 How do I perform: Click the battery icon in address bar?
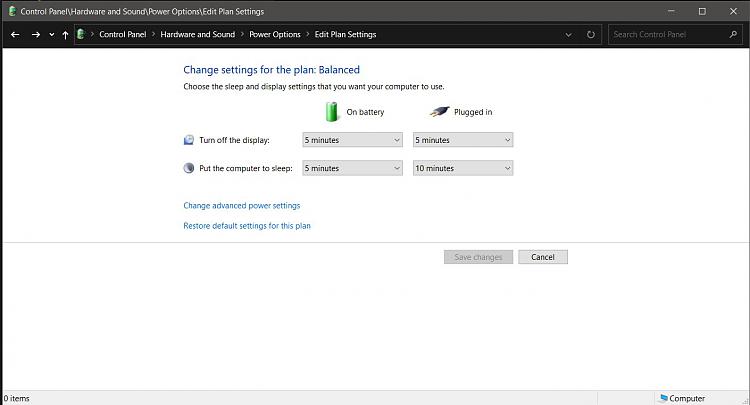81,34
